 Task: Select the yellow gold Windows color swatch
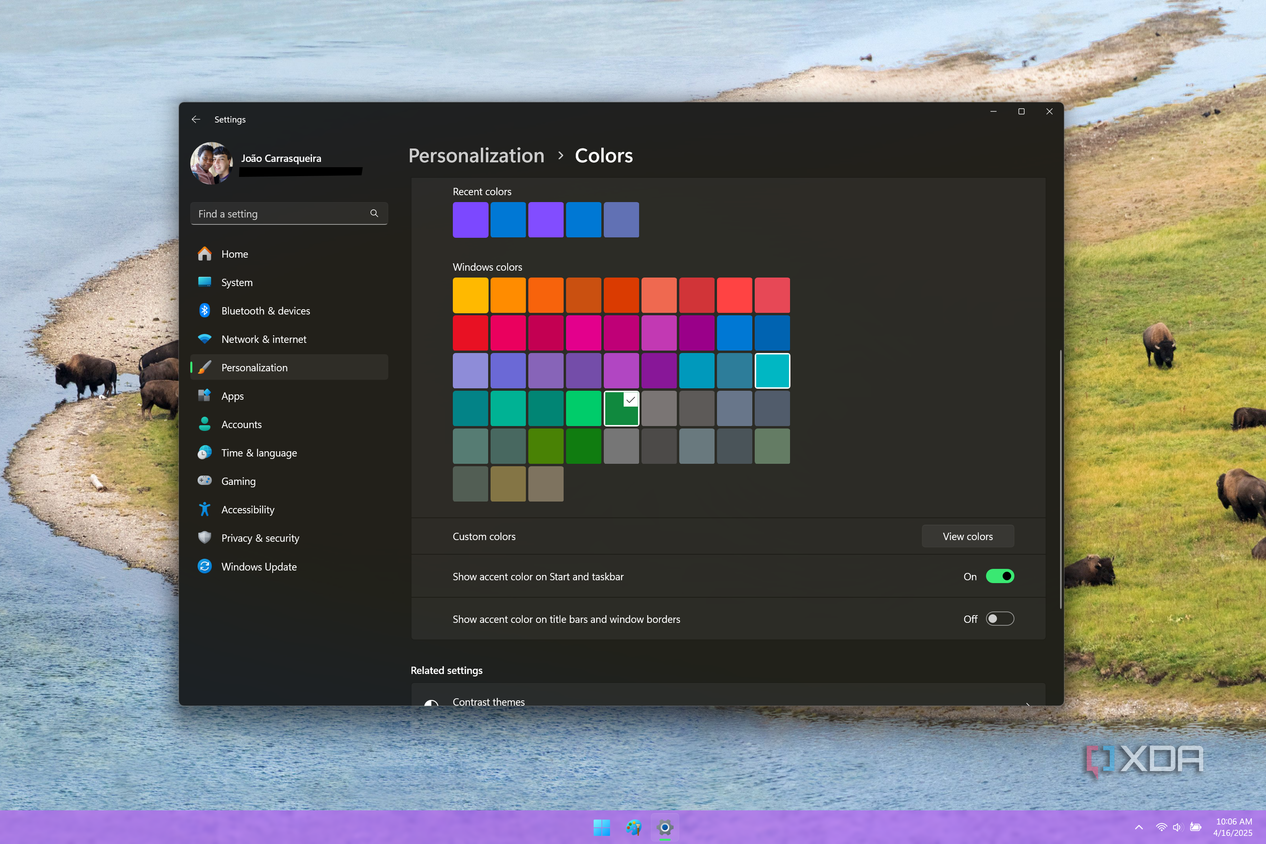point(471,295)
